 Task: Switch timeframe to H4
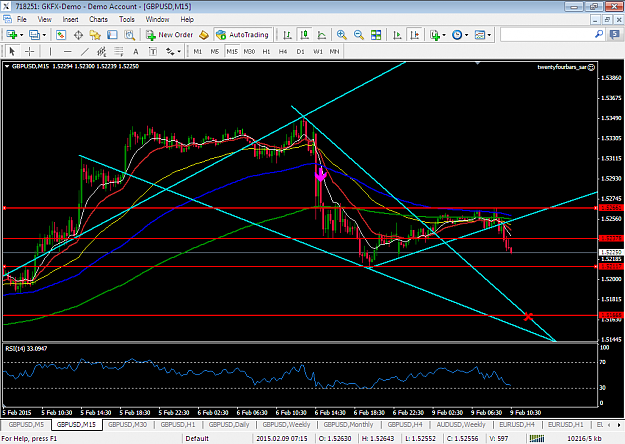(x=283, y=51)
